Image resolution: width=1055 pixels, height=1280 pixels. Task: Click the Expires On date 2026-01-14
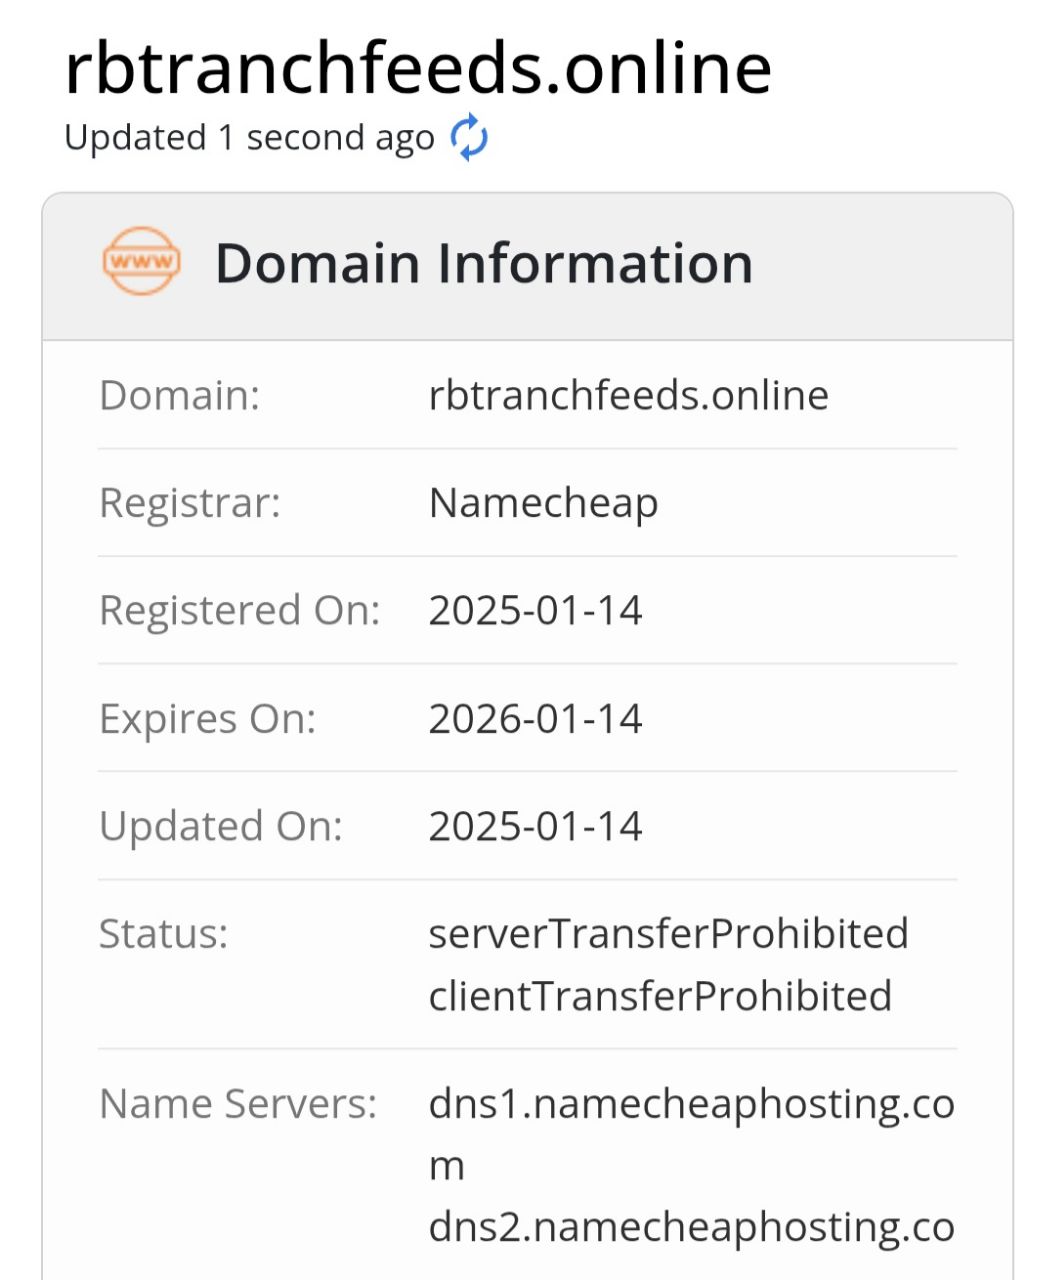click(x=535, y=719)
